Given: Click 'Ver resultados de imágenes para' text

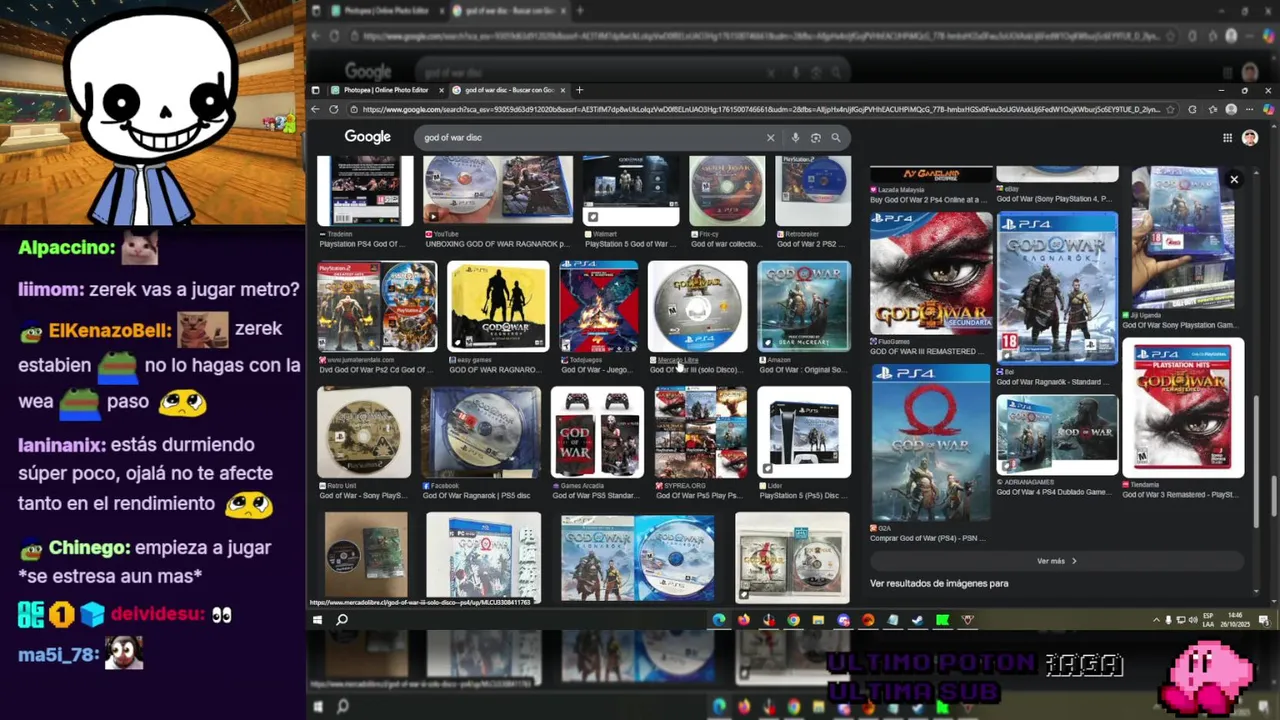Looking at the screenshot, I should (939, 583).
